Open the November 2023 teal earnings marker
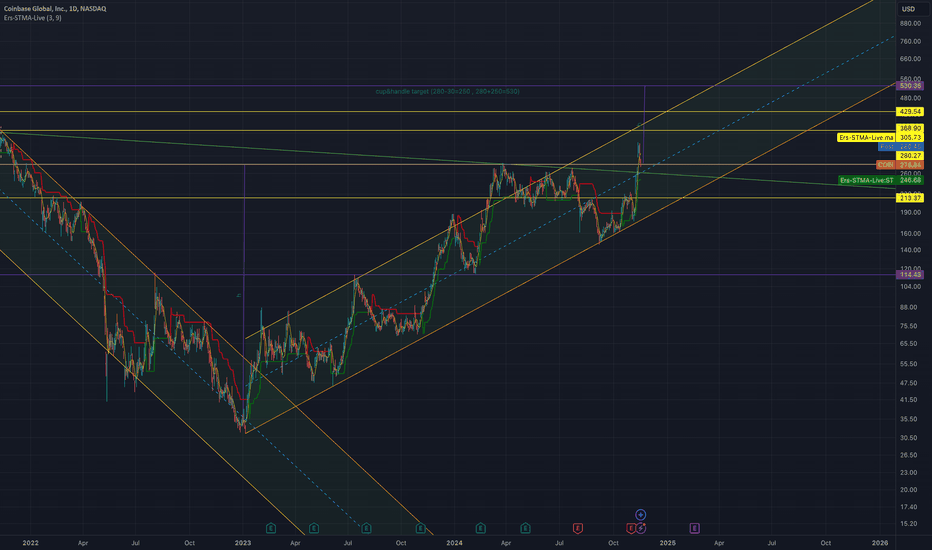 pyautogui.click(x=421, y=528)
